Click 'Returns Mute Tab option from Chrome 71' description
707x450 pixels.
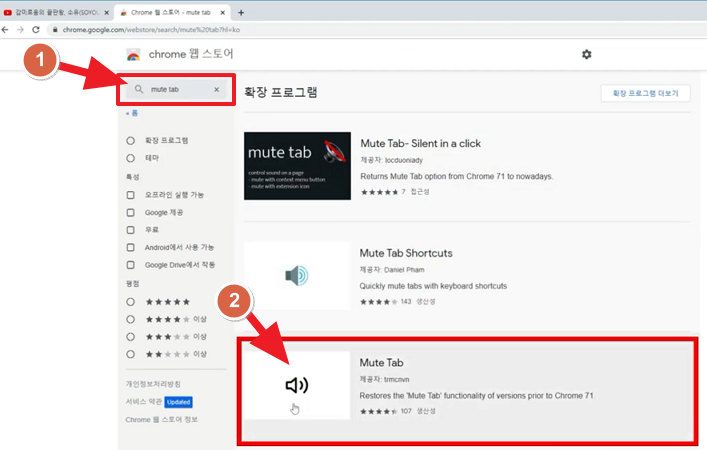456,176
